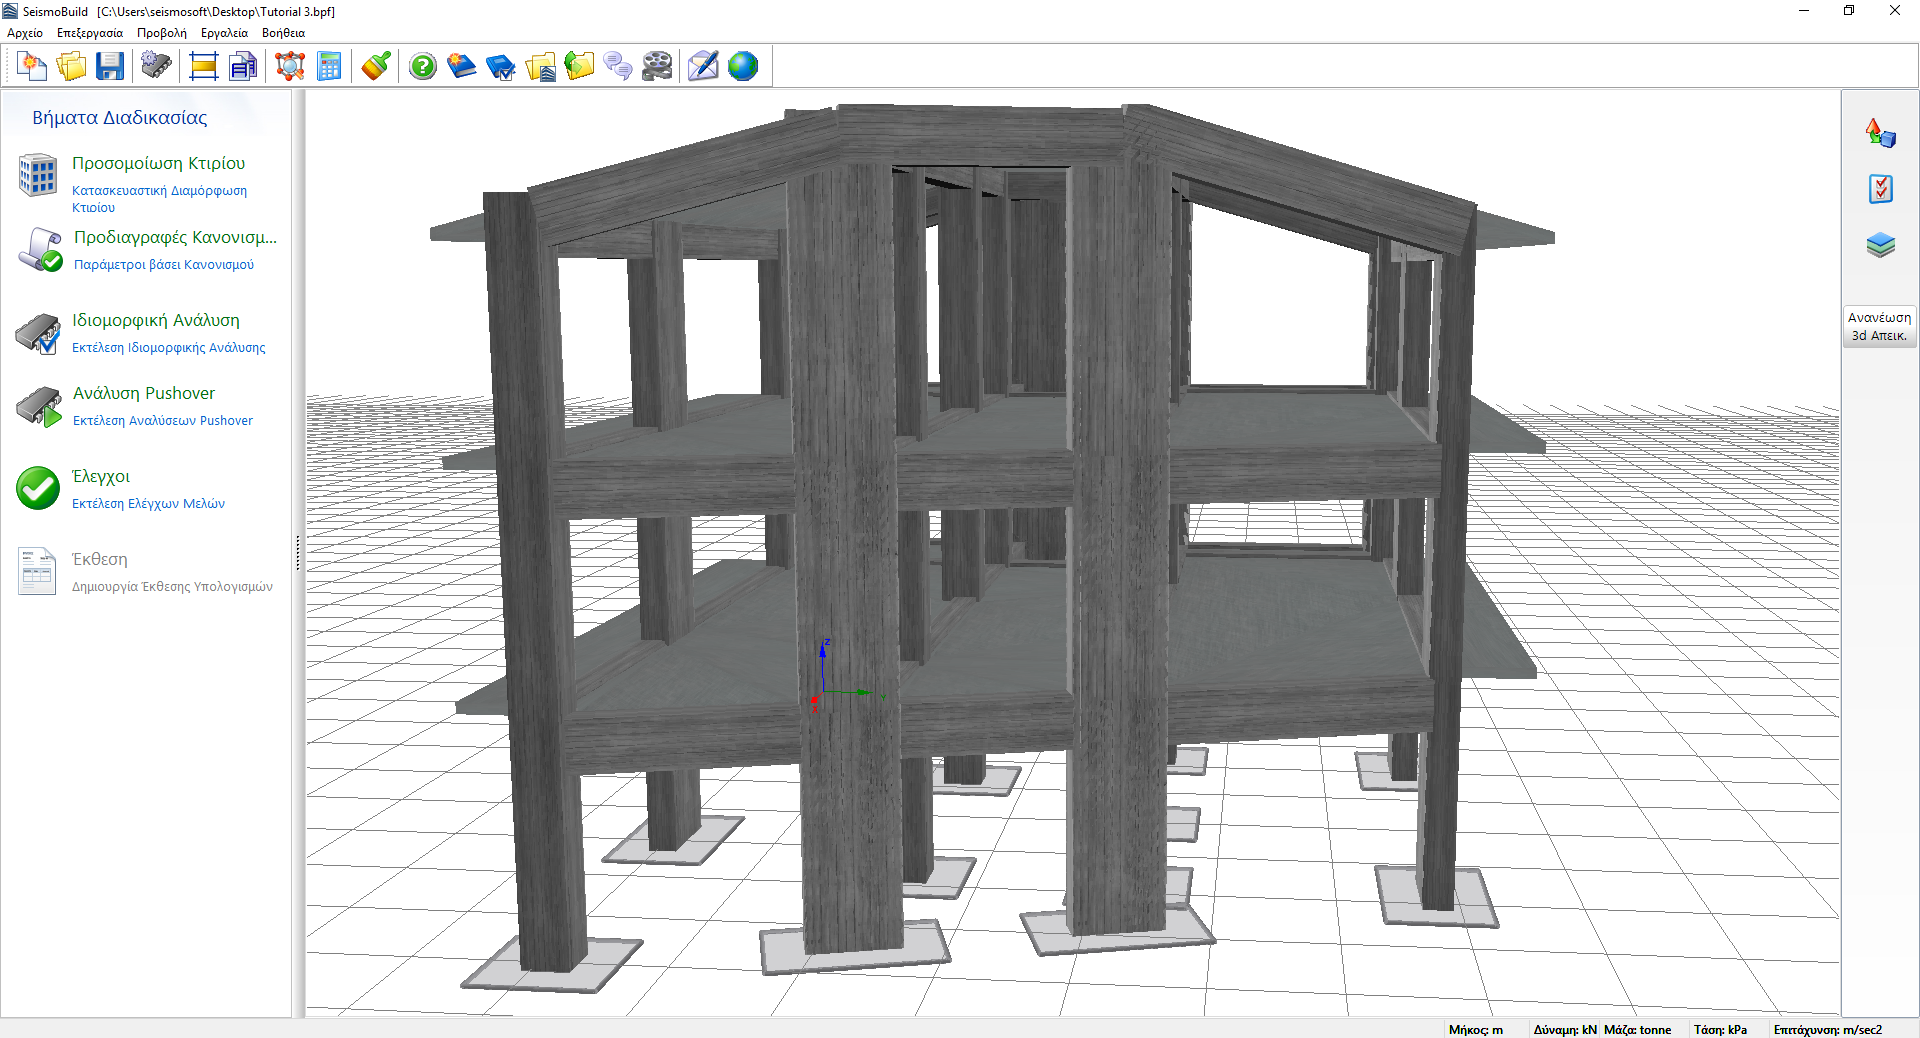Click the envelope with pen icon
This screenshot has height=1038, width=1920.
click(x=703, y=67)
